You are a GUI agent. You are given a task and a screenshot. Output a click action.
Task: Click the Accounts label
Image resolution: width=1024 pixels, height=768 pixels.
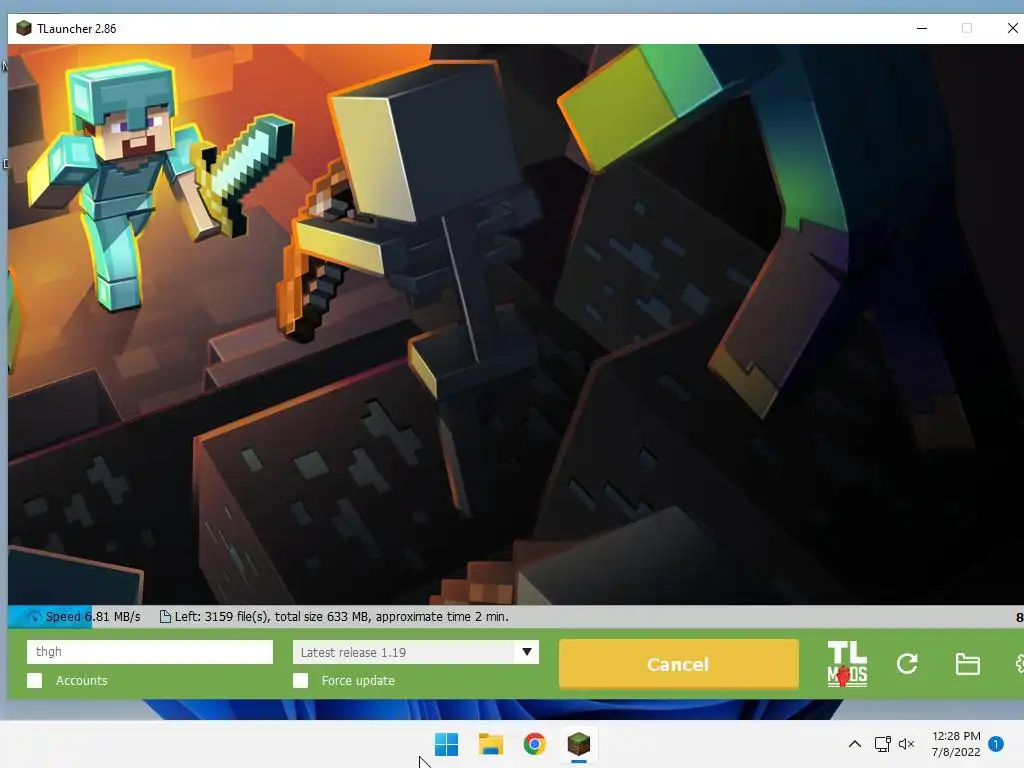coord(82,680)
